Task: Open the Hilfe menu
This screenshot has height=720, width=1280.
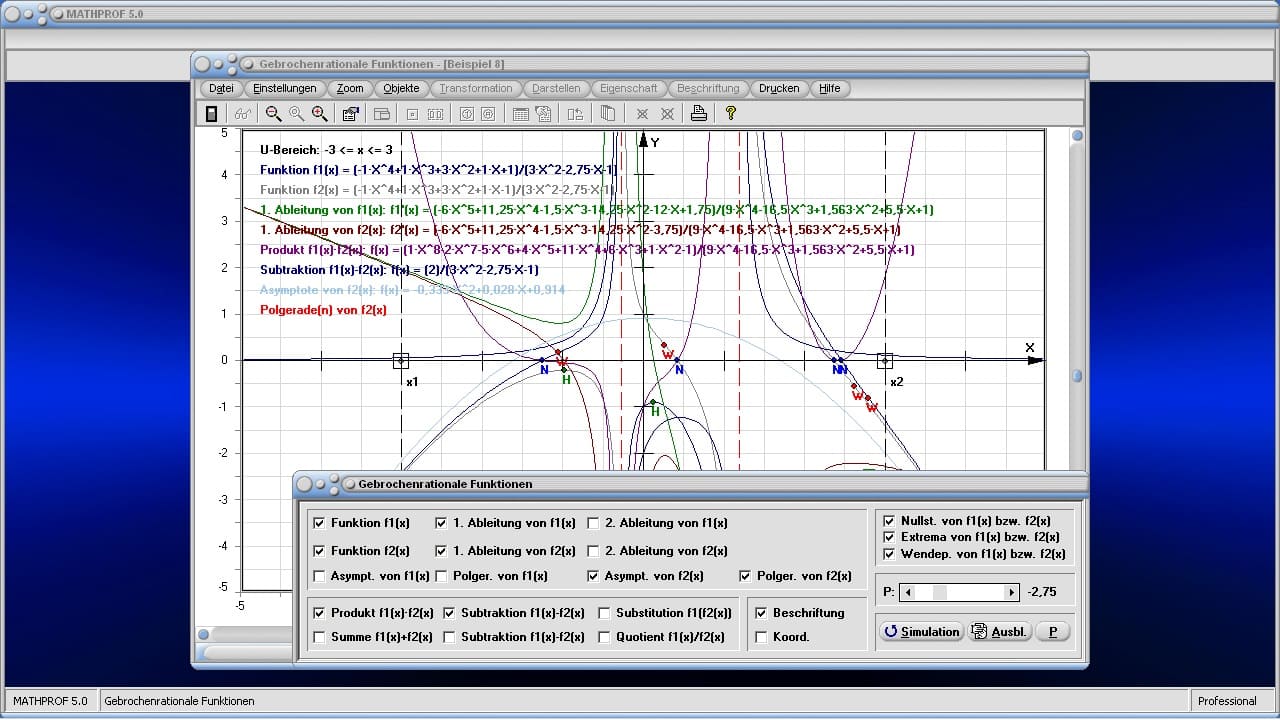Action: [830, 88]
